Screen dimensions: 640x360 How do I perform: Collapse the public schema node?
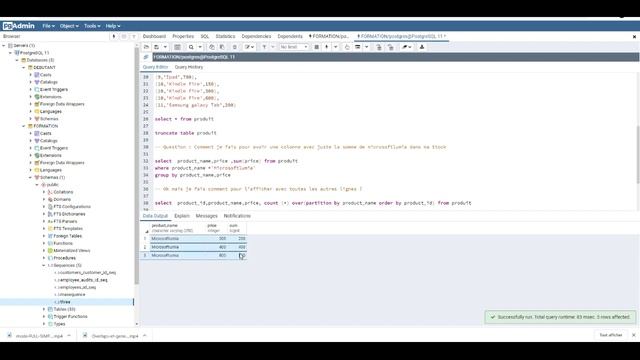[37, 185]
